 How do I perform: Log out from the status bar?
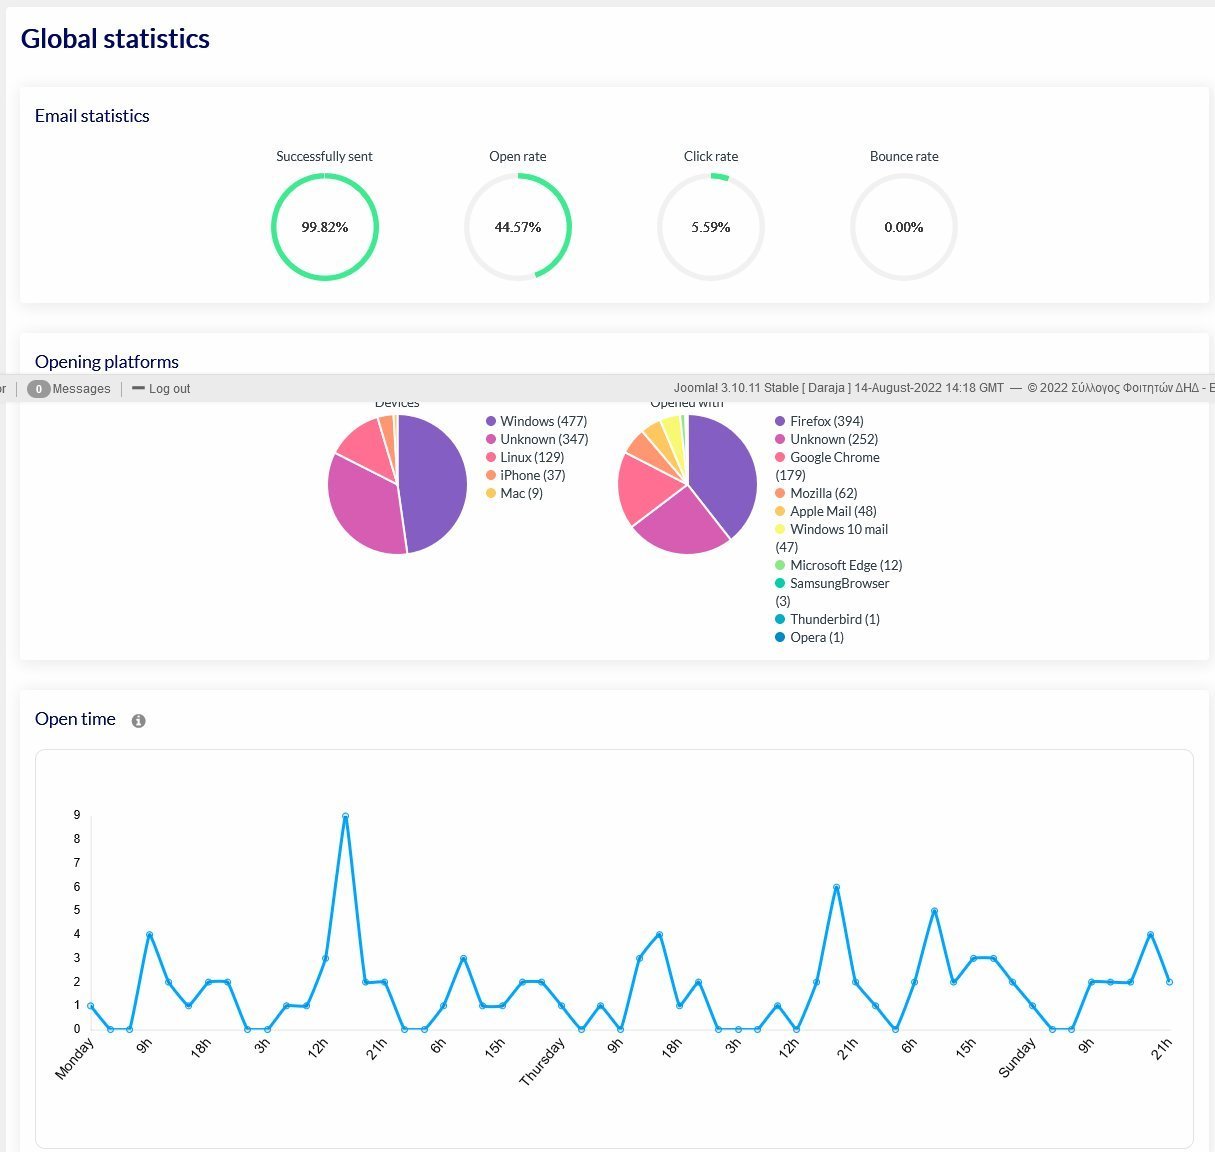click(169, 389)
